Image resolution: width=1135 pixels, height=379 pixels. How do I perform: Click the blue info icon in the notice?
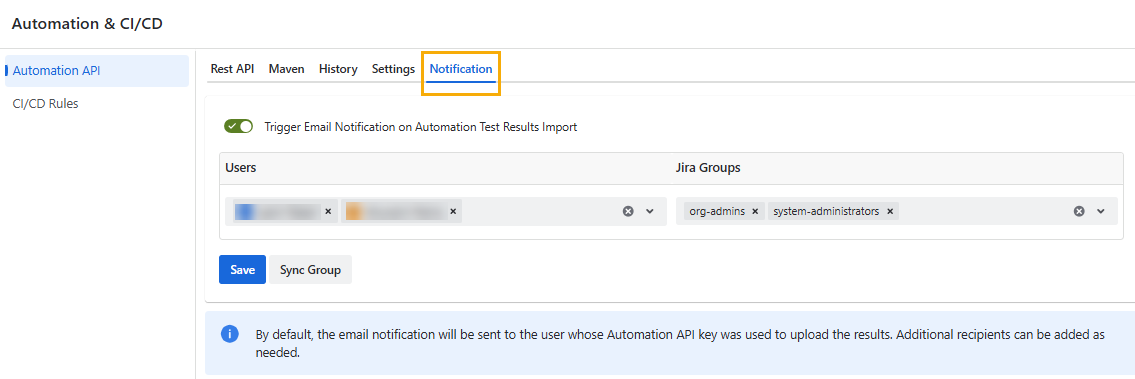pyautogui.click(x=229, y=334)
